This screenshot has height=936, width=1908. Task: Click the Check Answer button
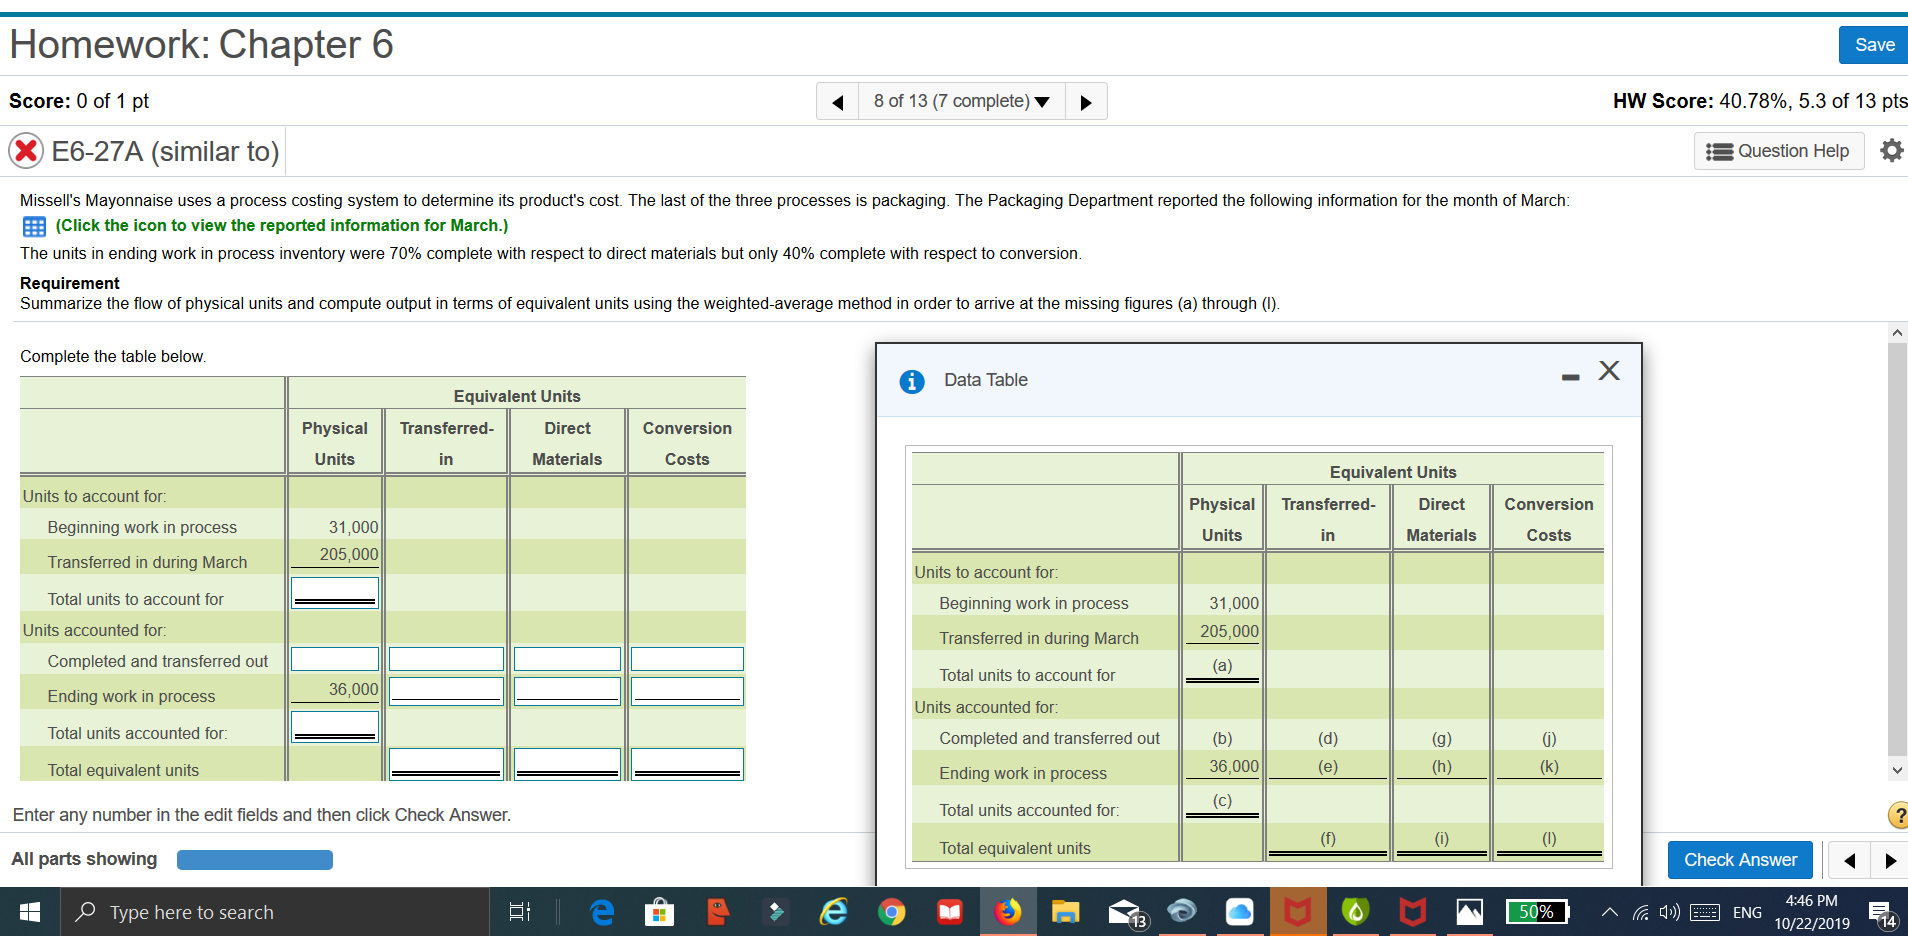click(x=1740, y=860)
